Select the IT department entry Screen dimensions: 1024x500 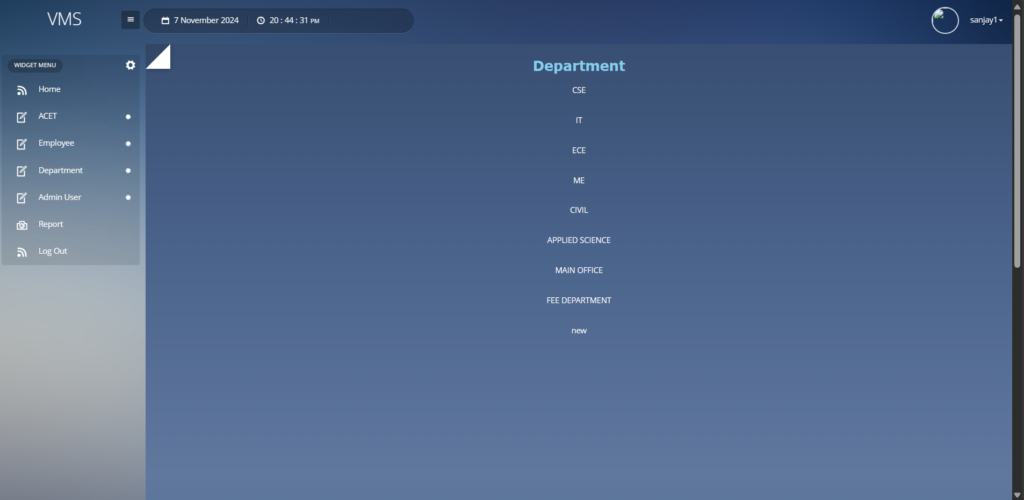pyautogui.click(x=579, y=120)
